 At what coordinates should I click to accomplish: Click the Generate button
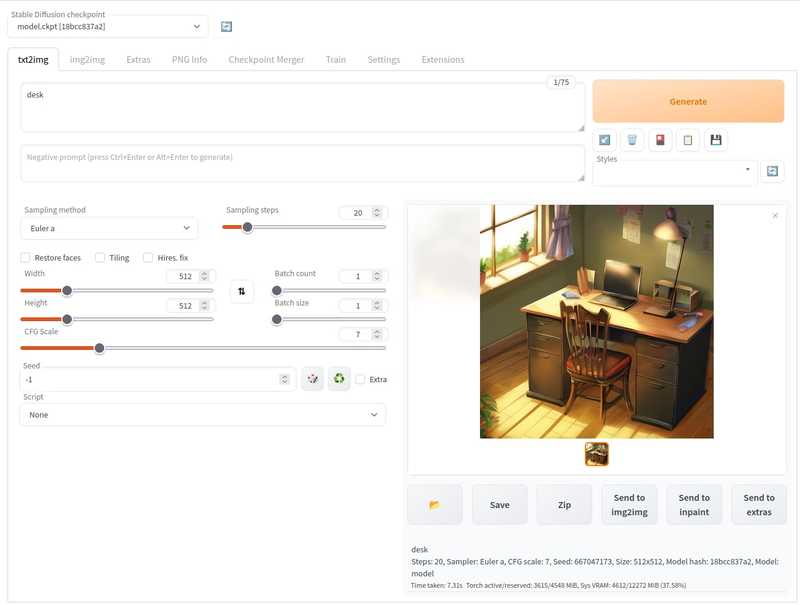coord(688,101)
